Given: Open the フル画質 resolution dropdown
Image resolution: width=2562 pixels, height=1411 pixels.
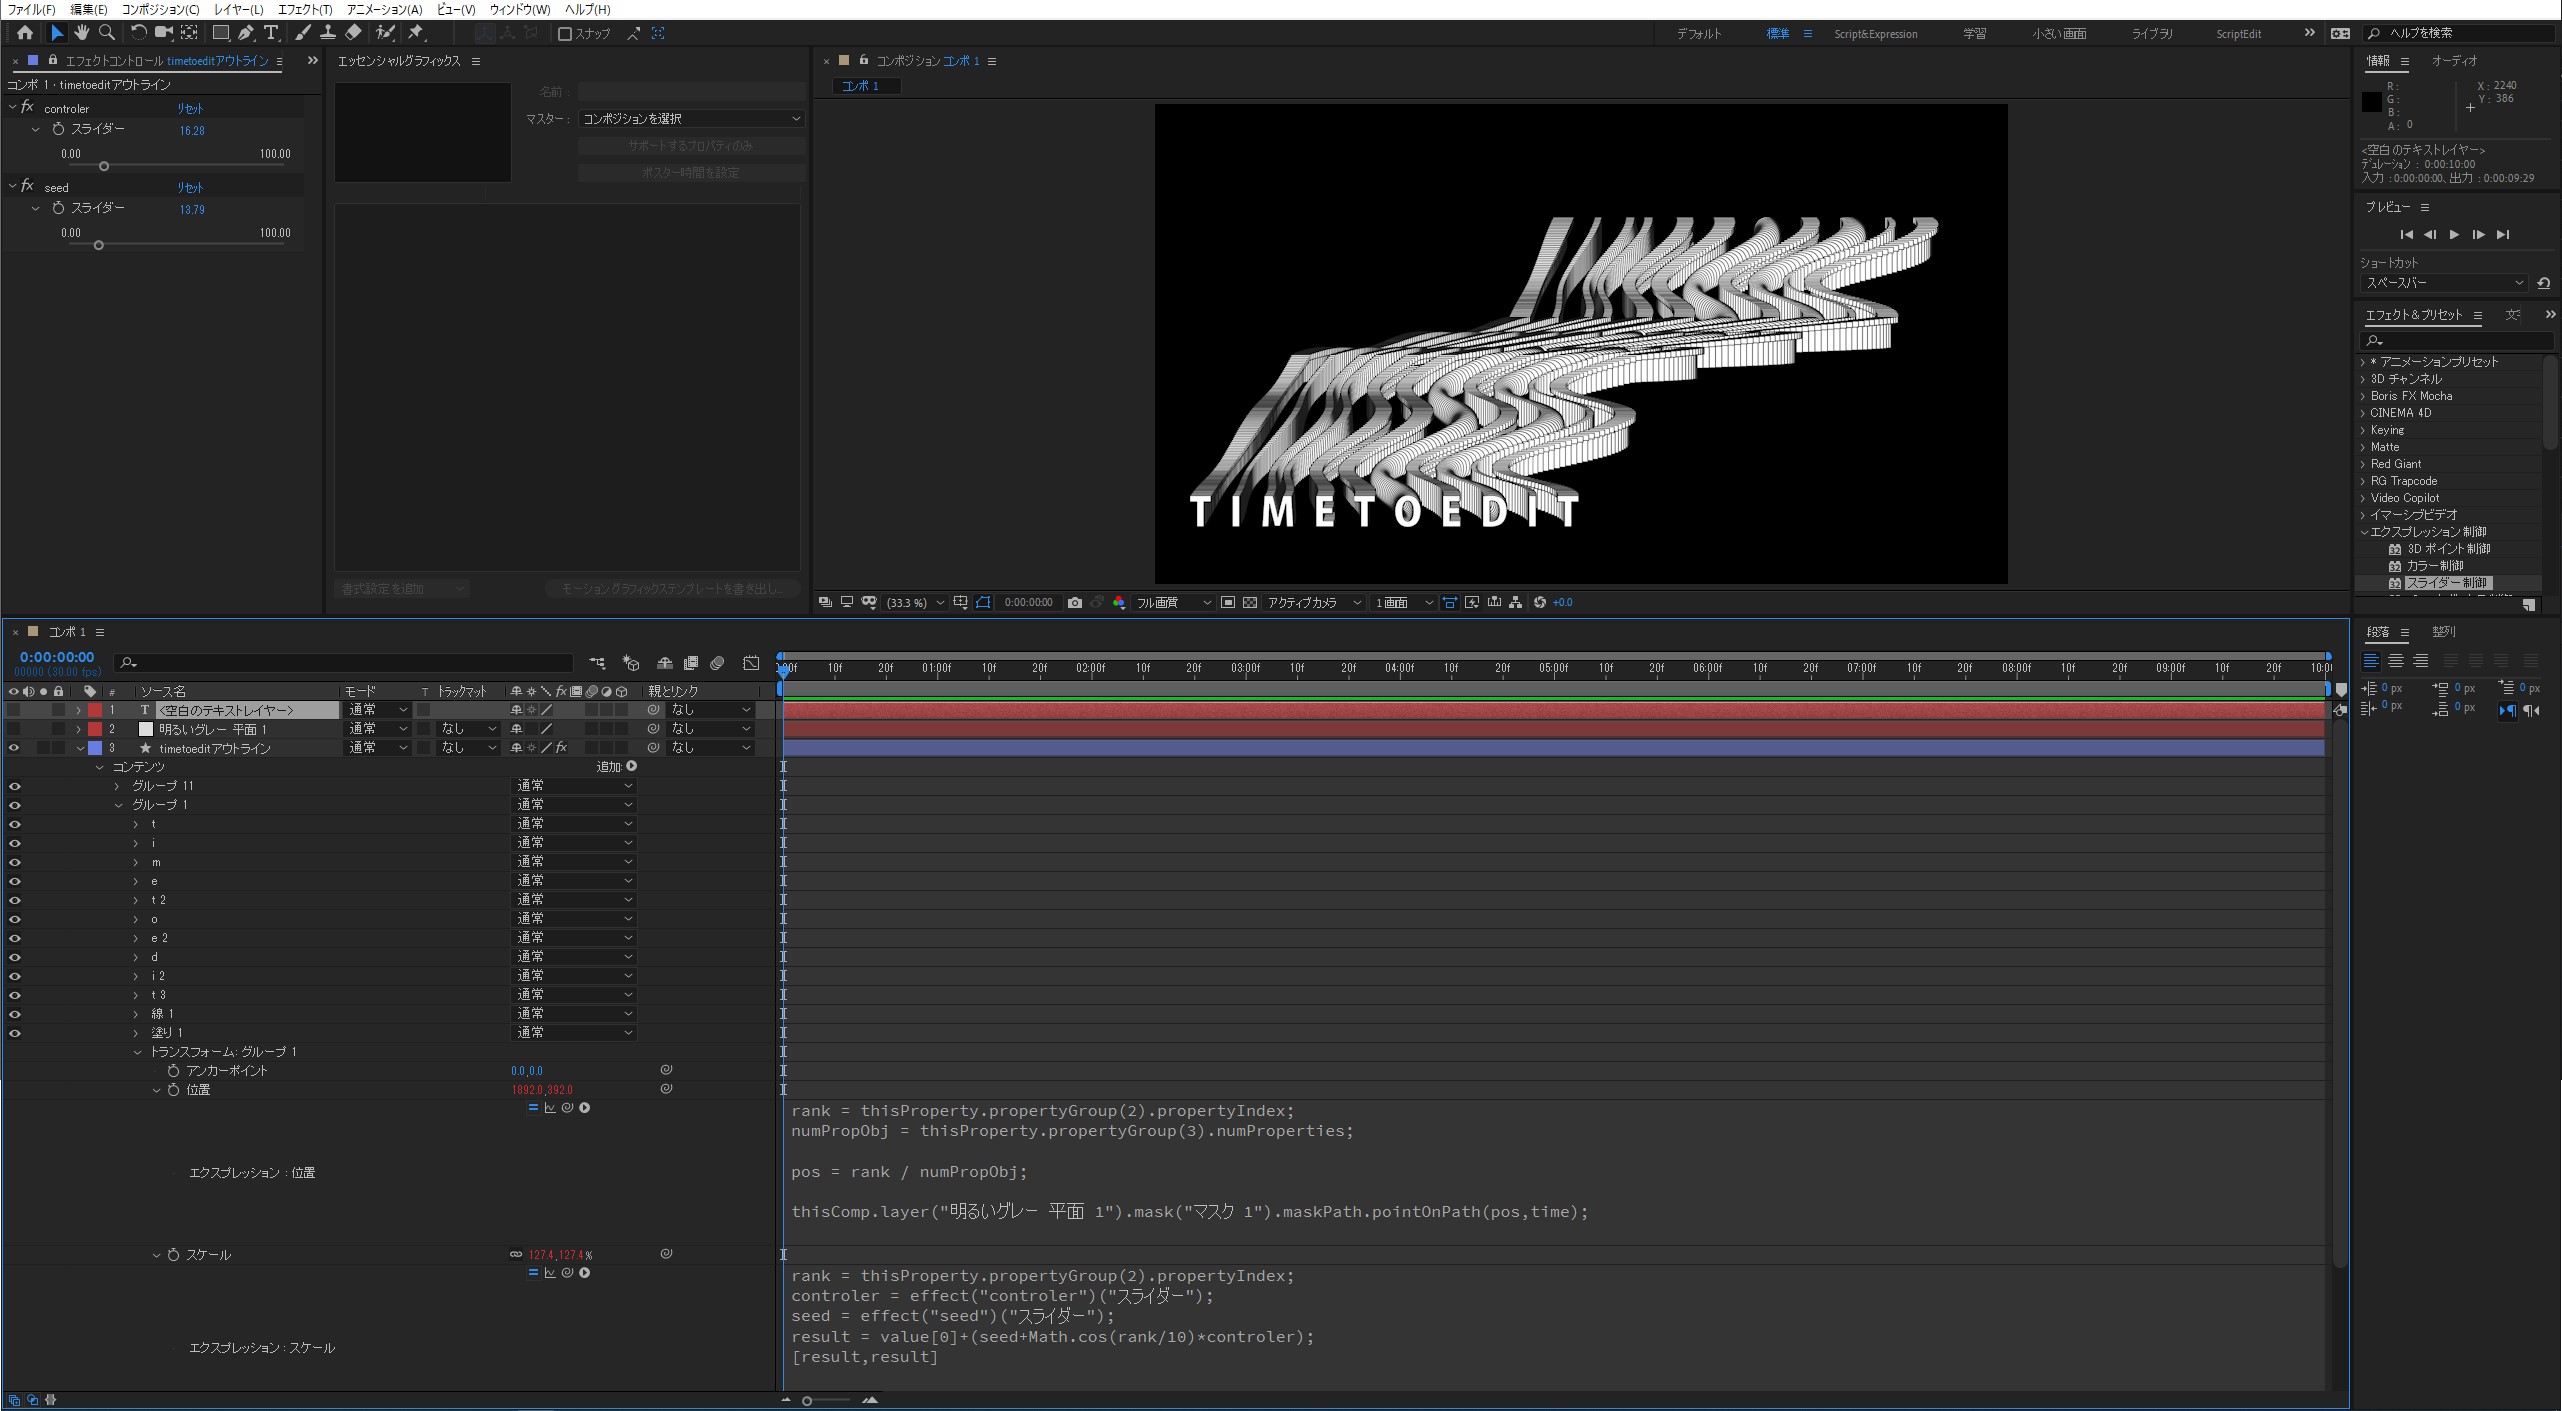Looking at the screenshot, I should (x=1172, y=603).
